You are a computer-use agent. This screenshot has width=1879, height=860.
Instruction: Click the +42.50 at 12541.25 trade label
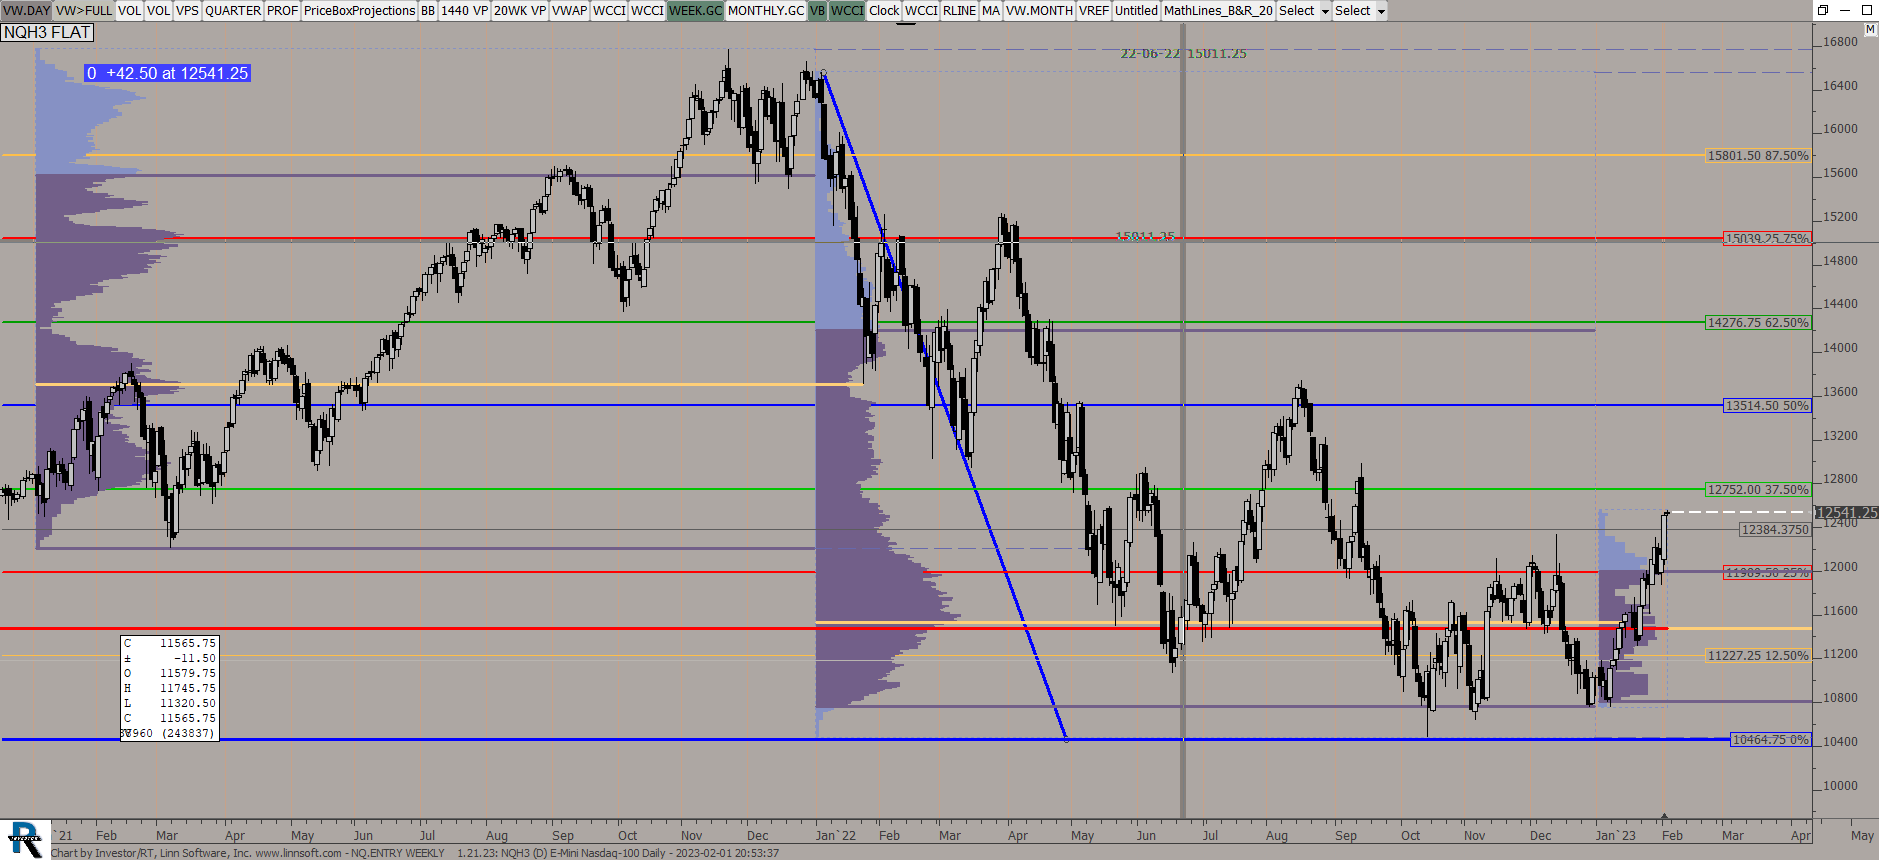(x=167, y=73)
